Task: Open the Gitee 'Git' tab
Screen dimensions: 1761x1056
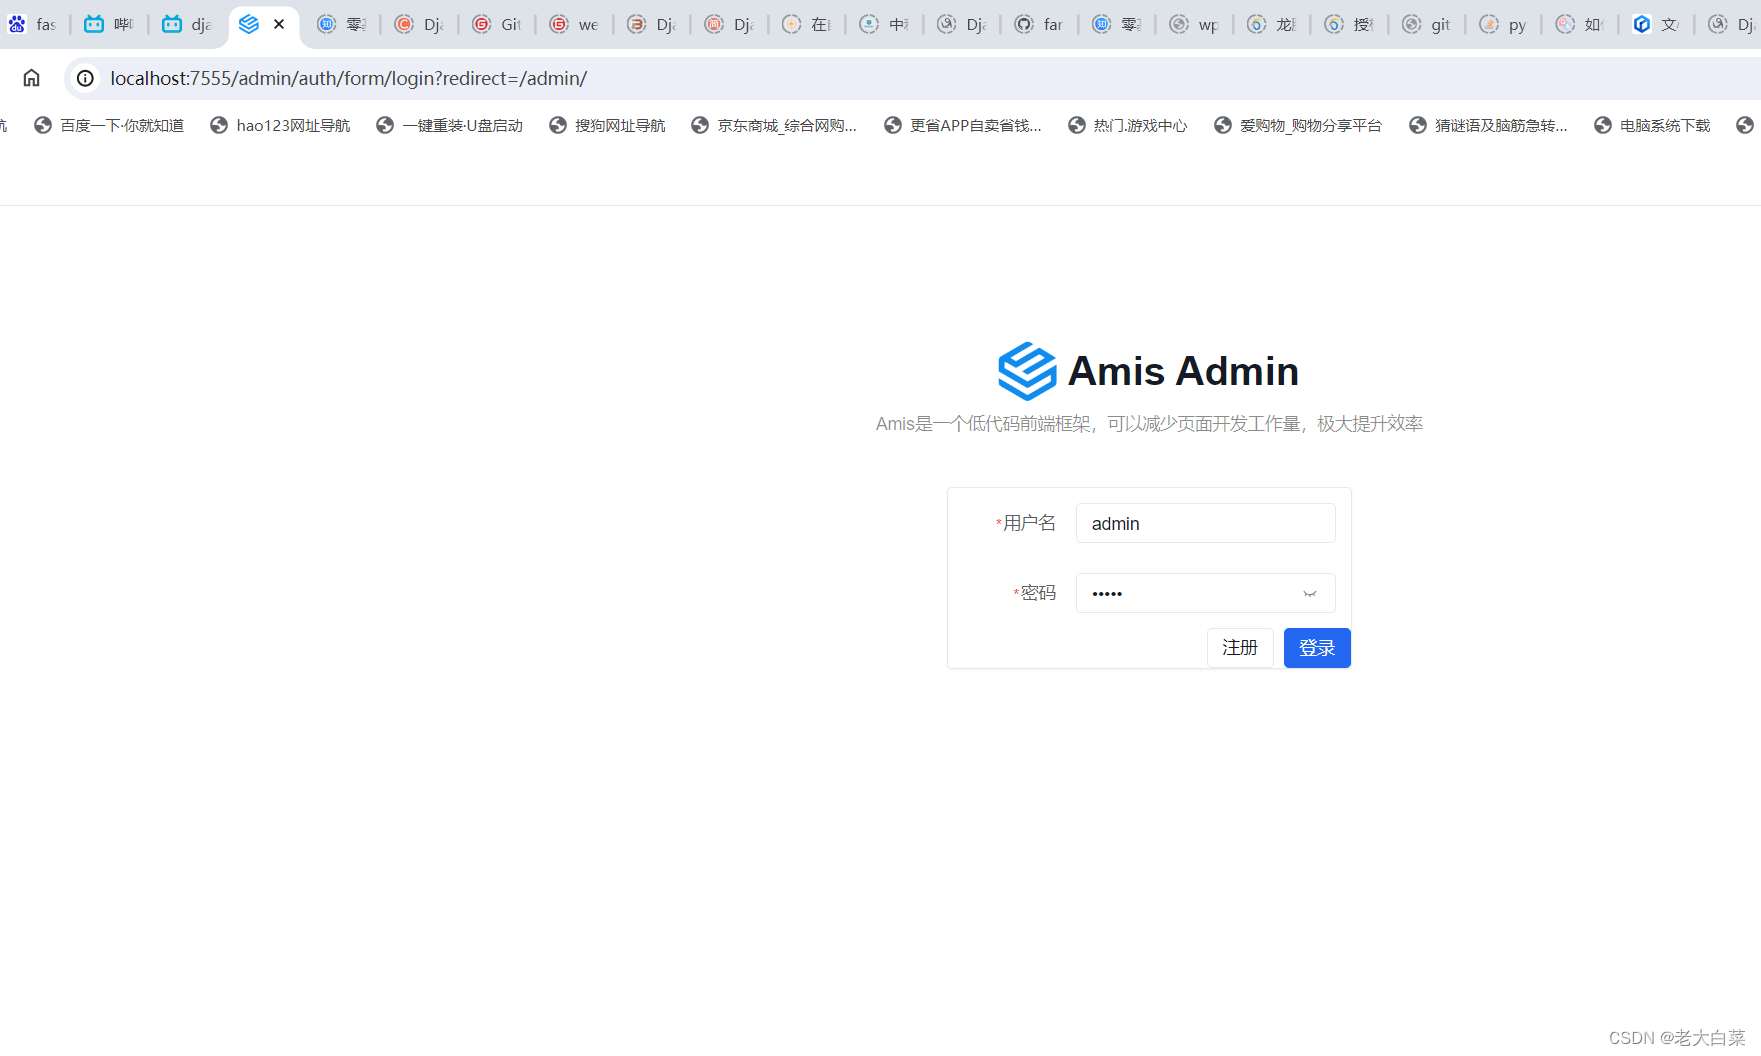Action: coord(498,24)
